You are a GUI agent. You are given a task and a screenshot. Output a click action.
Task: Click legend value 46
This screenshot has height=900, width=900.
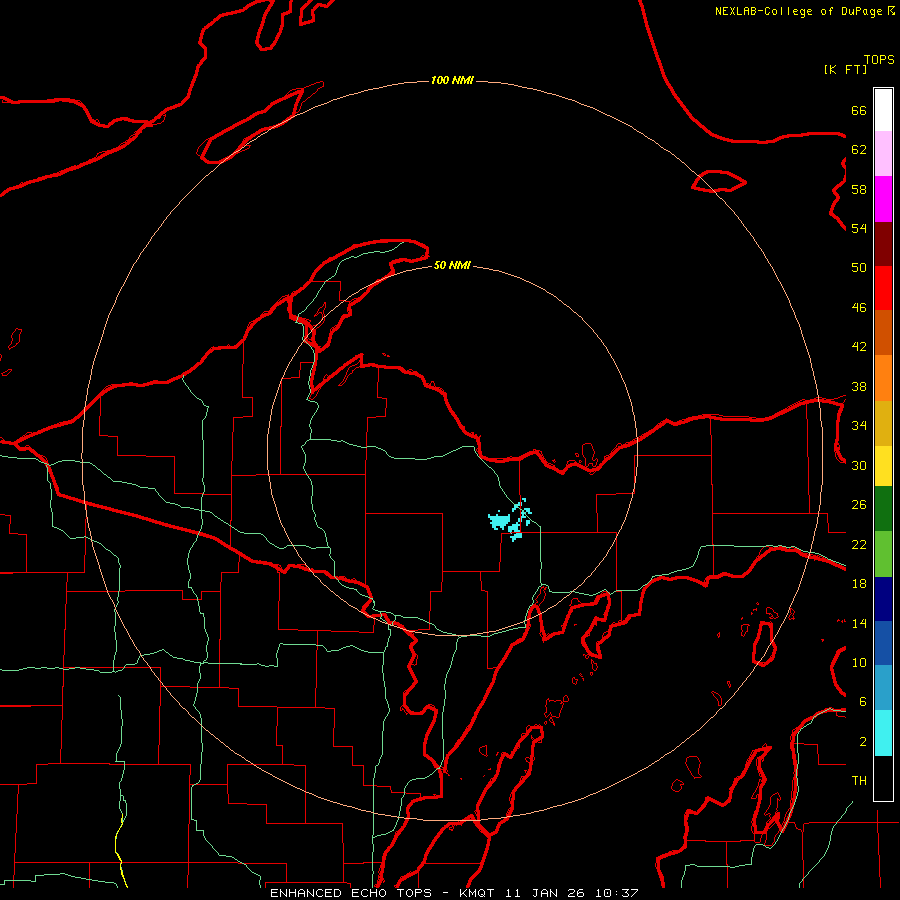pyautogui.click(x=859, y=308)
